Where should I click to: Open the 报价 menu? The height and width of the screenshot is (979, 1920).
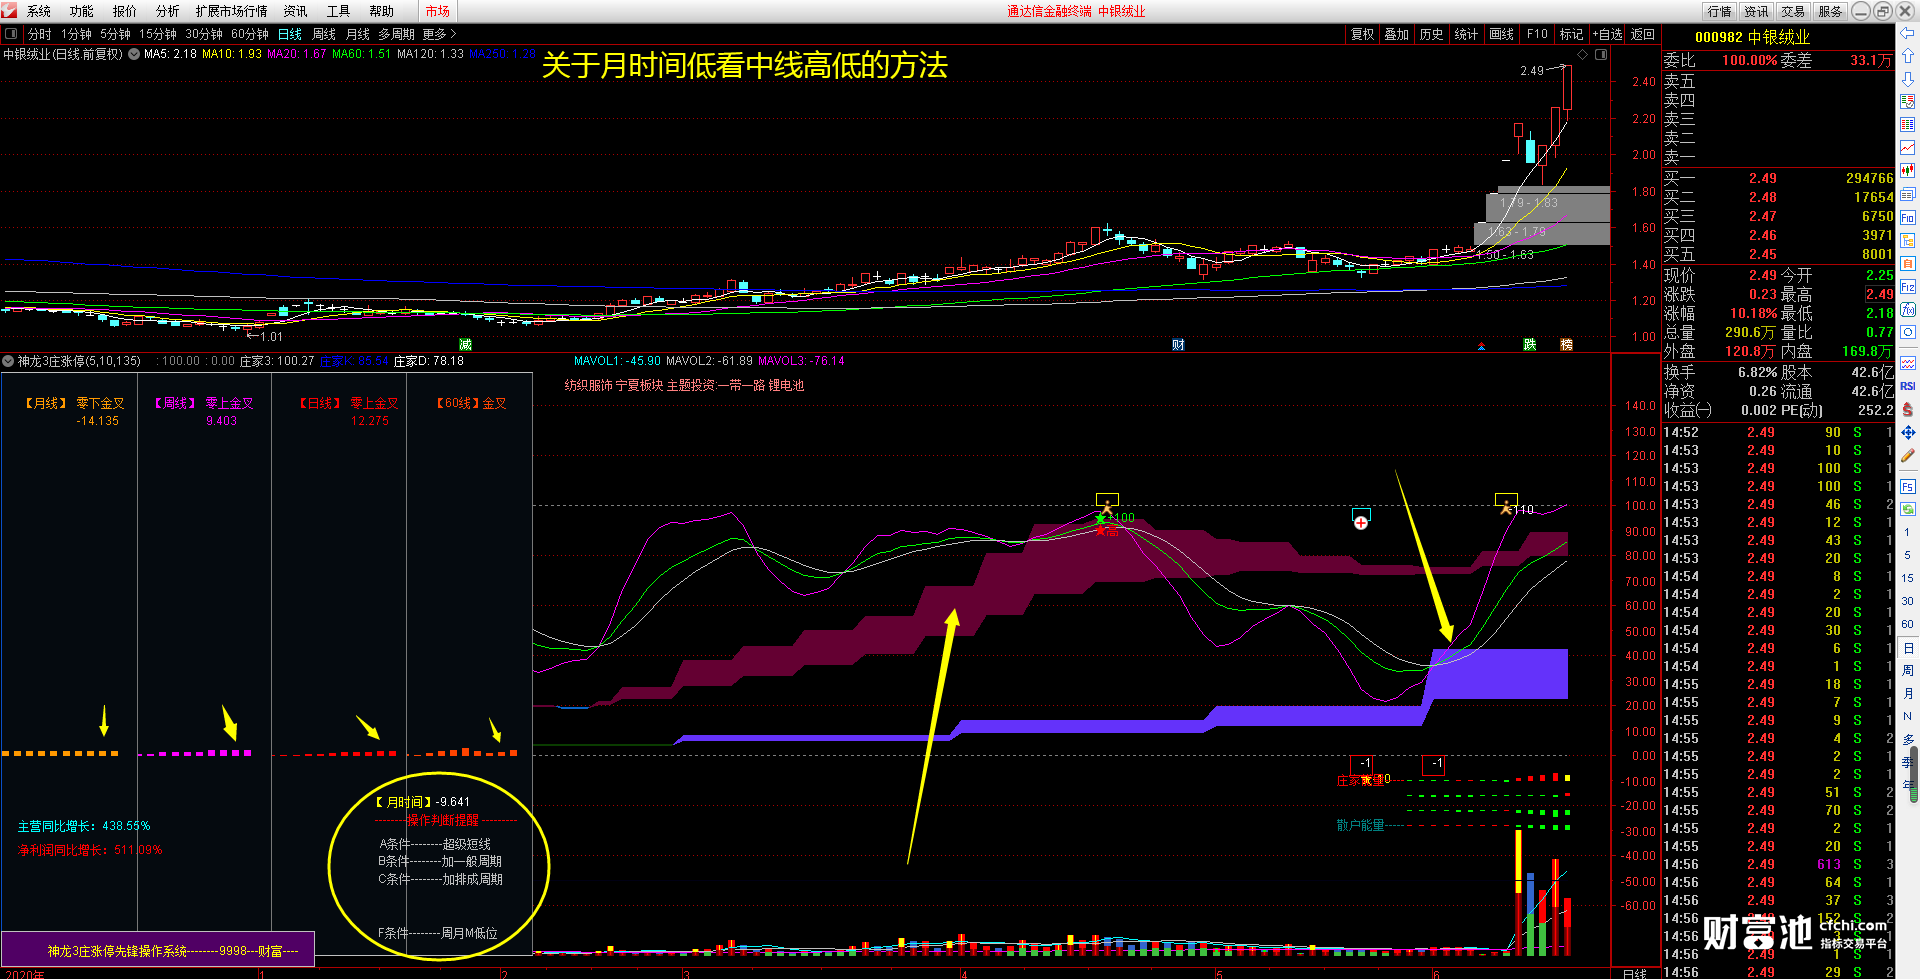point(124,11)
